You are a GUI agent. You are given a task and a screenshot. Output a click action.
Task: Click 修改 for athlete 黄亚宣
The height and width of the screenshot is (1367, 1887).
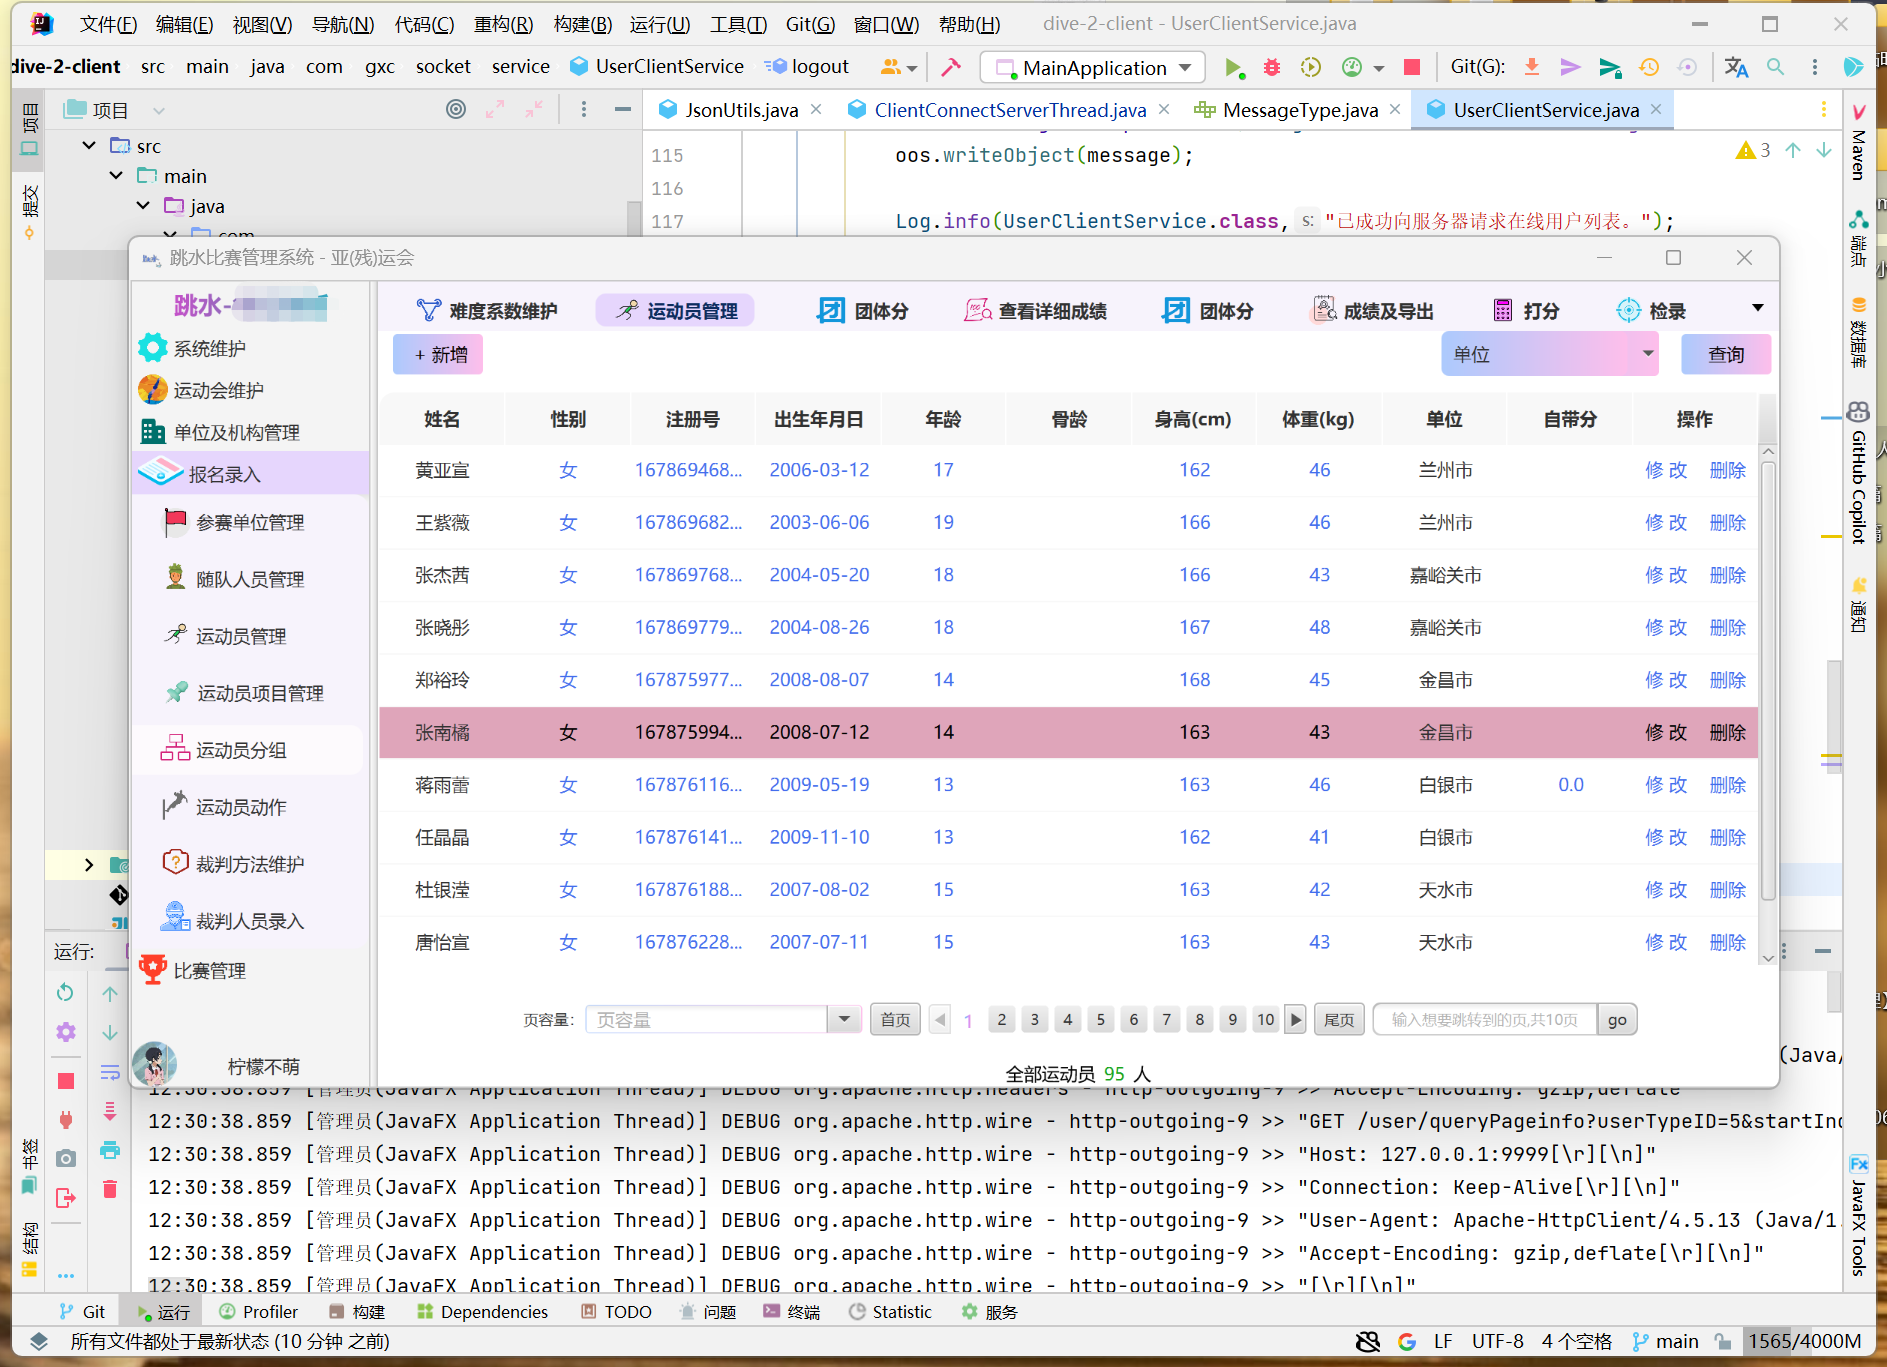[x=1665, y=470]
